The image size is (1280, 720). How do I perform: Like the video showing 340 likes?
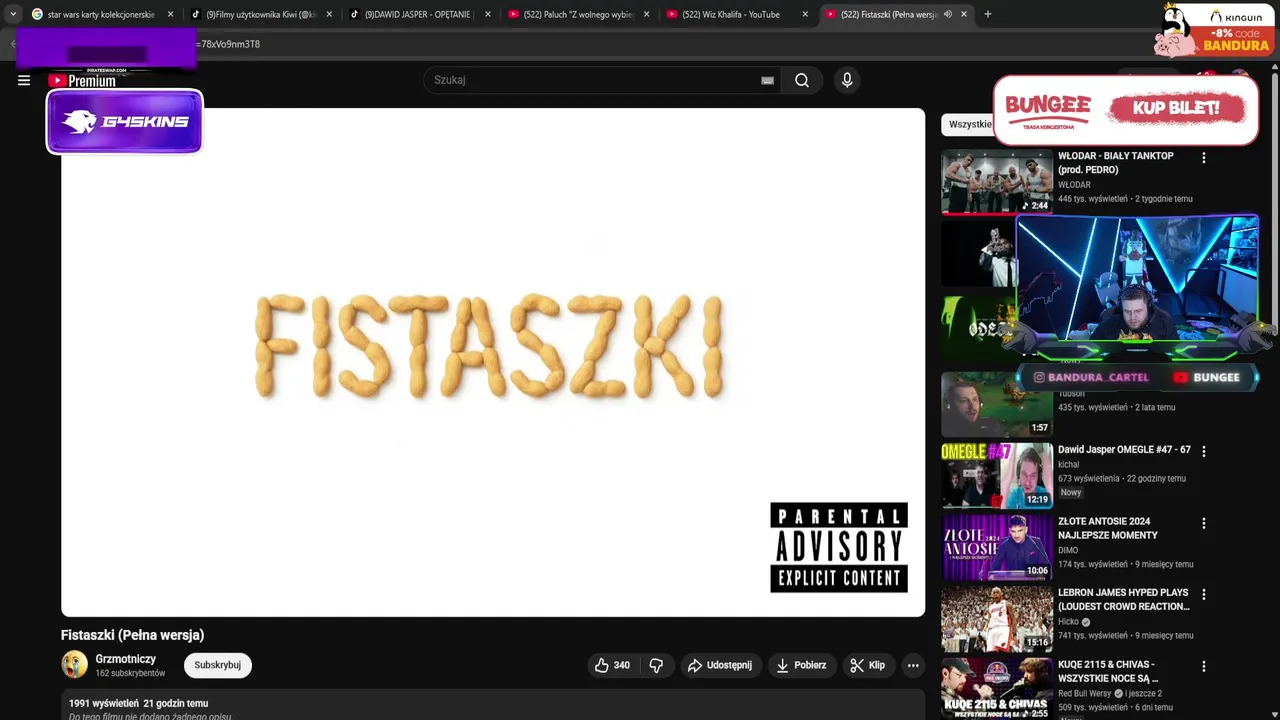point(612,665)
